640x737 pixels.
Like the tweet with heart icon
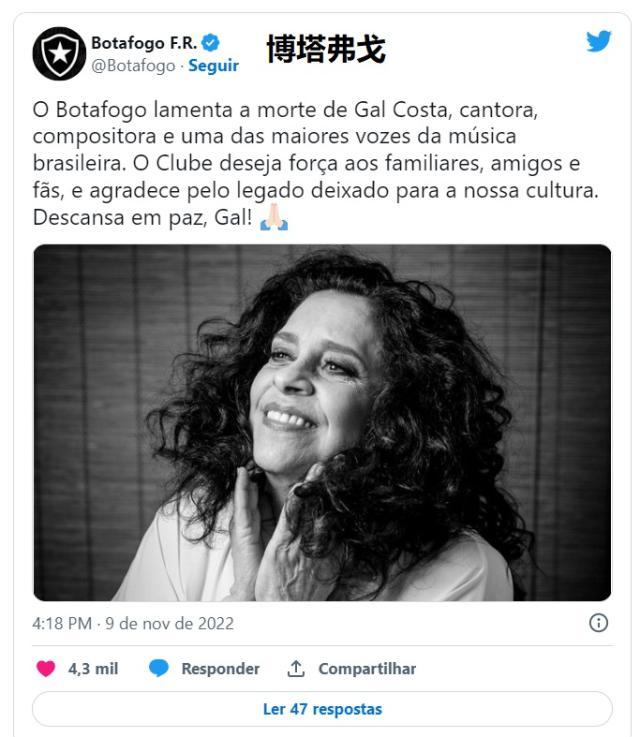pyautogui.click(x=46, y=668)
